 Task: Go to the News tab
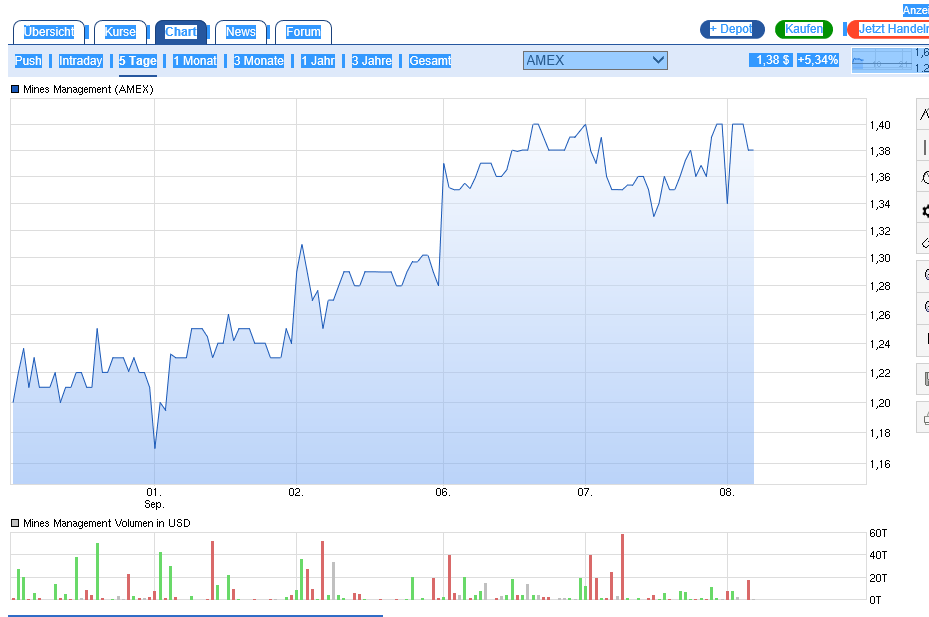click(241, 32)
